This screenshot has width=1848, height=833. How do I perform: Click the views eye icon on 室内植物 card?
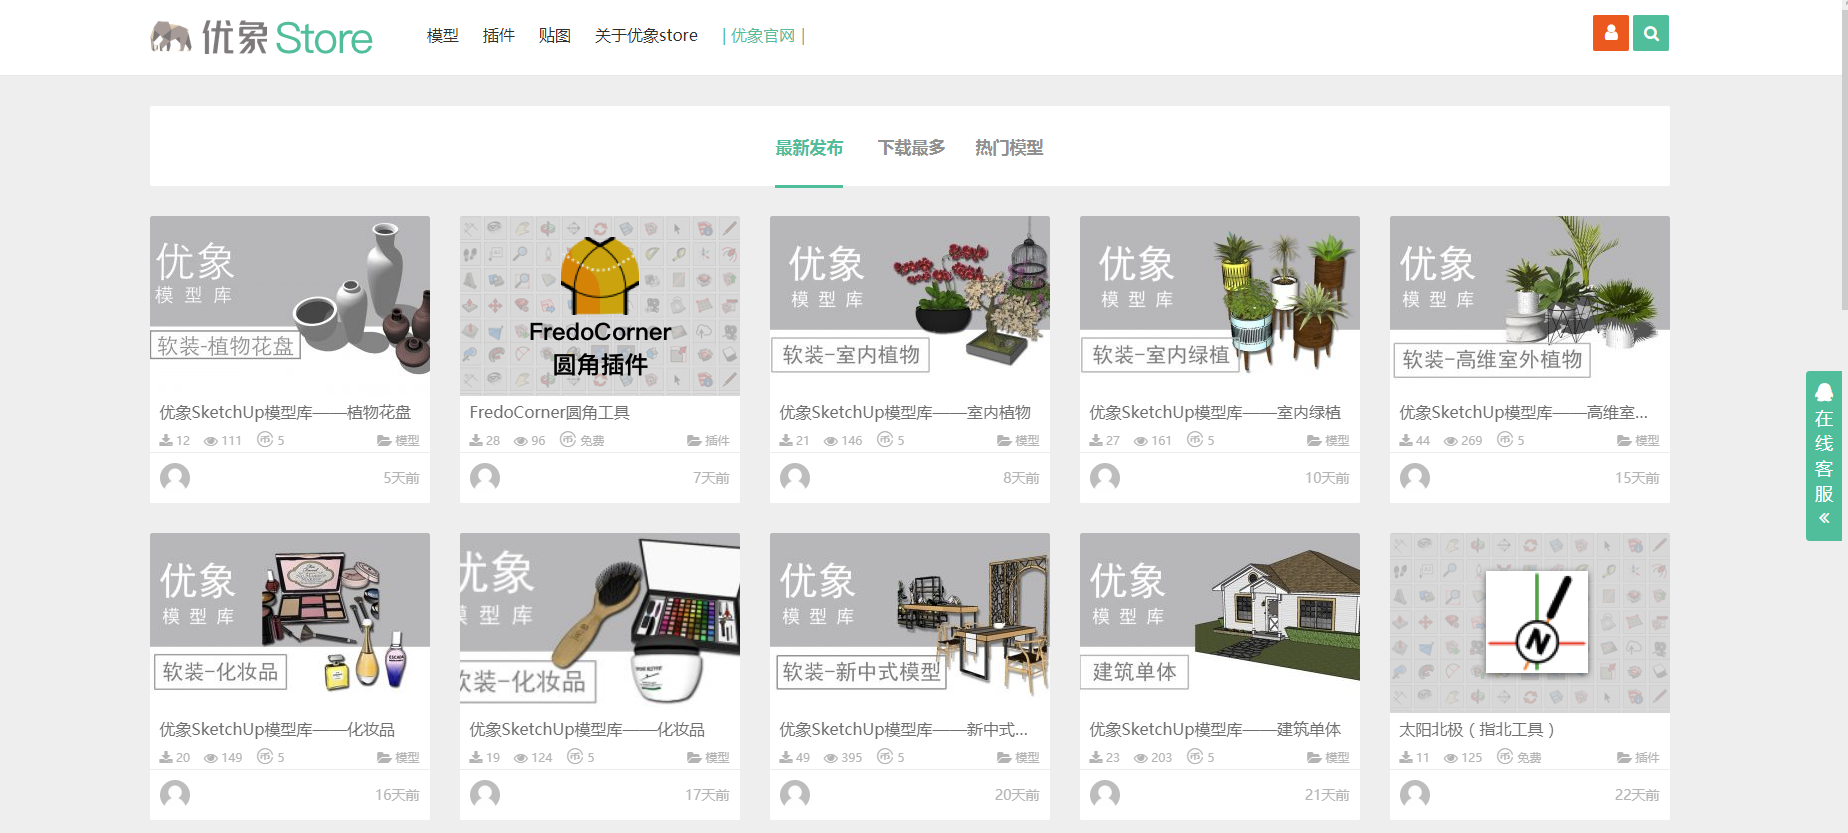[x=831, y=440]
